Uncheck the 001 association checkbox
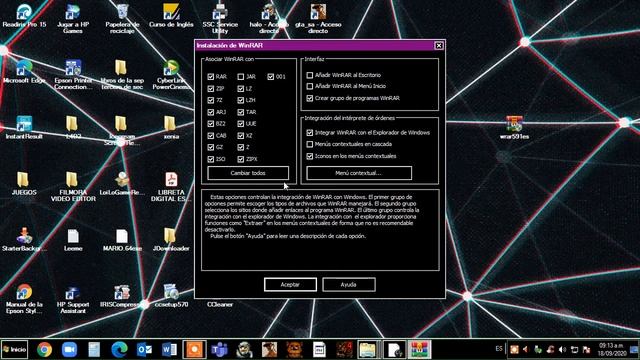The image size is (640, 360). (x=271, y=77)
